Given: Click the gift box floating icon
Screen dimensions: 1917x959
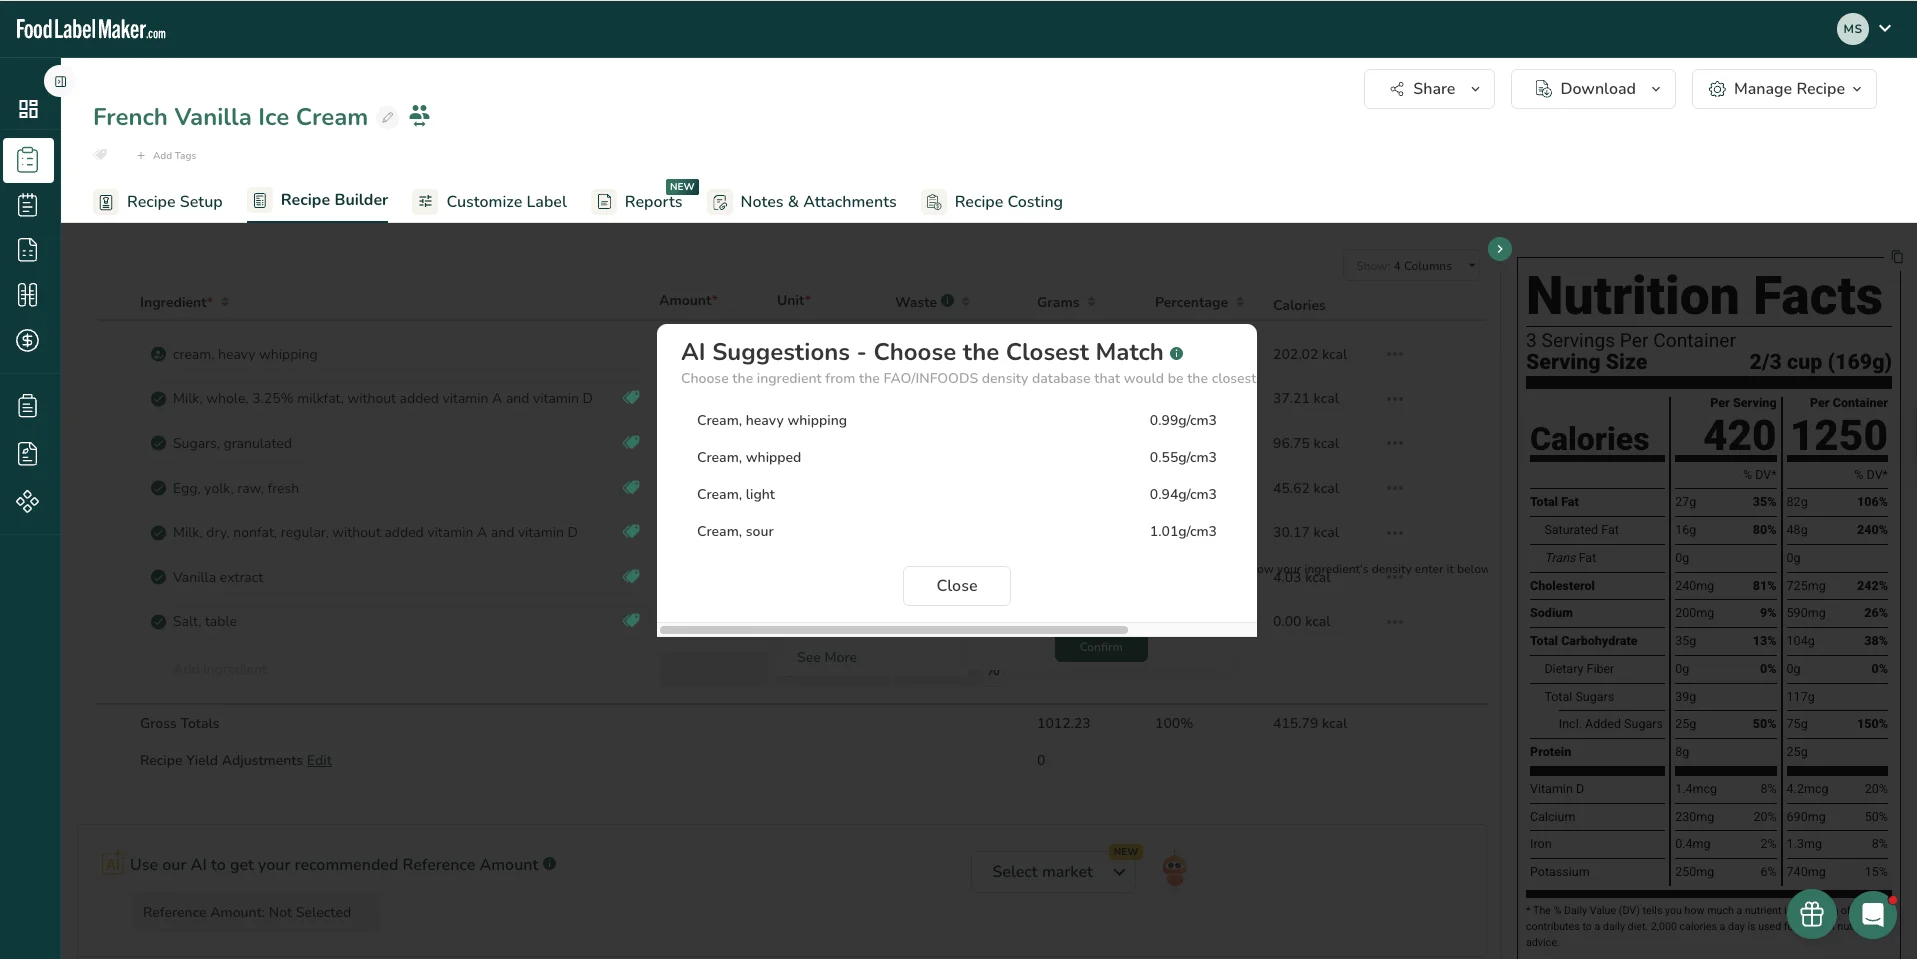Looking at the screenshot, I should (x=1811, y=914).
